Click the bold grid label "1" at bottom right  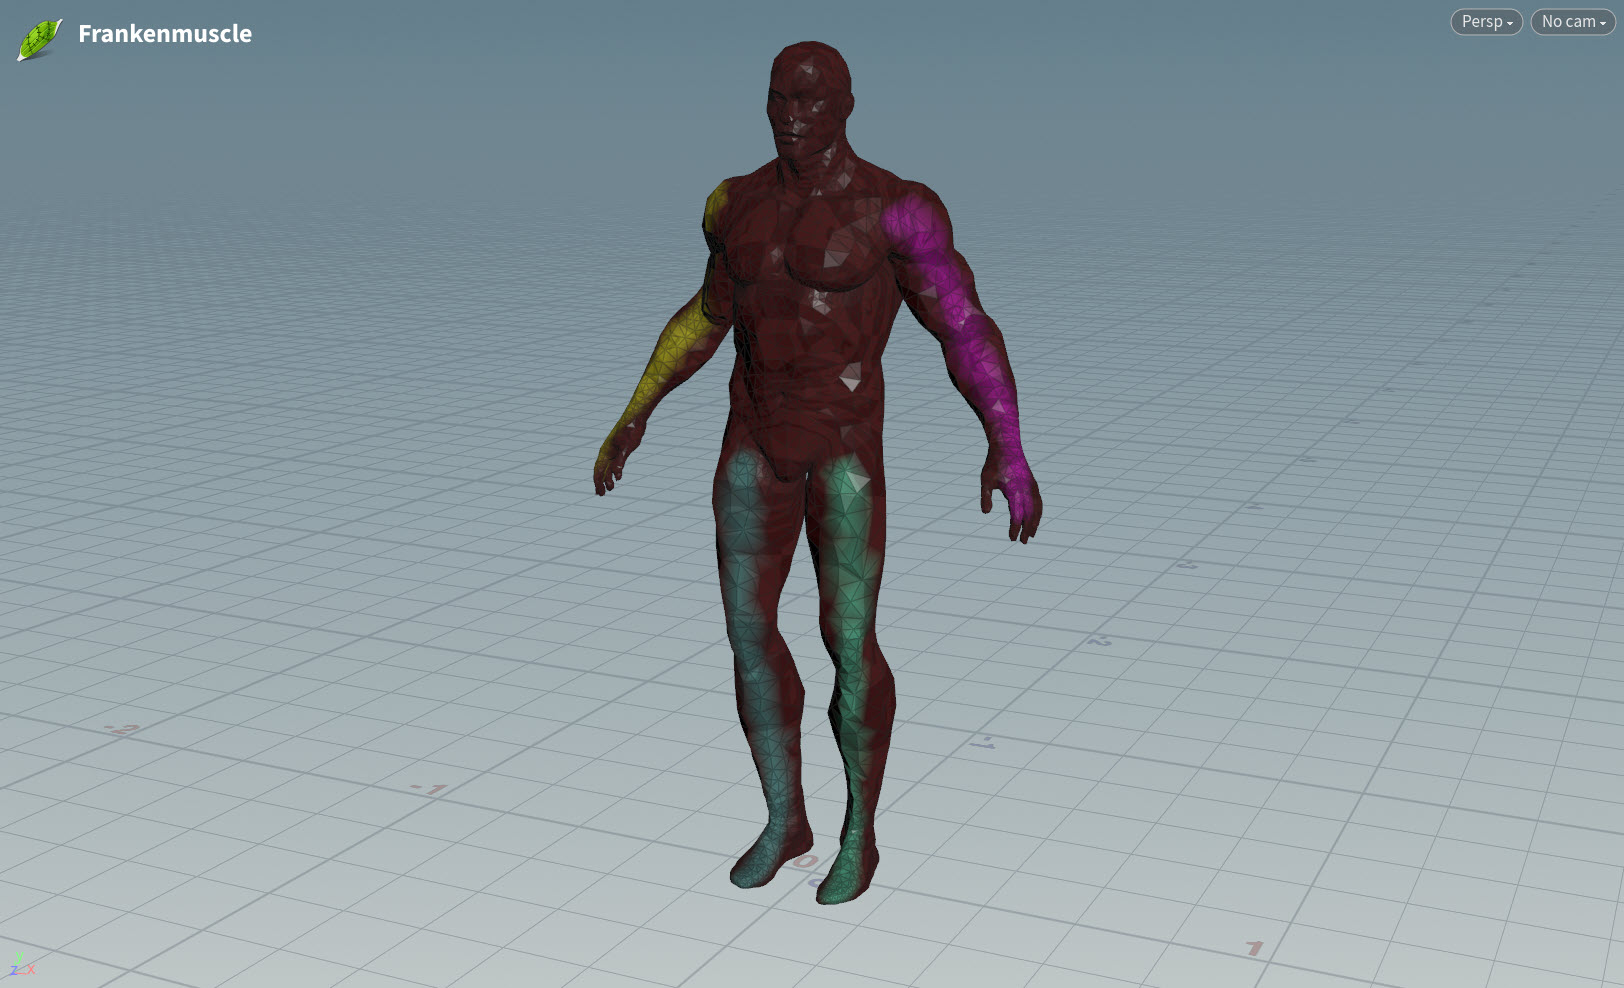[1254, 947]
